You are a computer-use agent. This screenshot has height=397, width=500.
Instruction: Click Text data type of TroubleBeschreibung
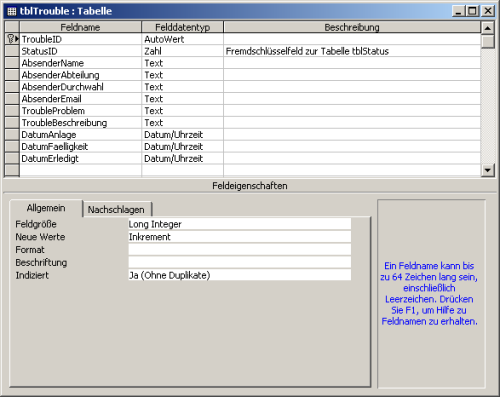[182, 123]
